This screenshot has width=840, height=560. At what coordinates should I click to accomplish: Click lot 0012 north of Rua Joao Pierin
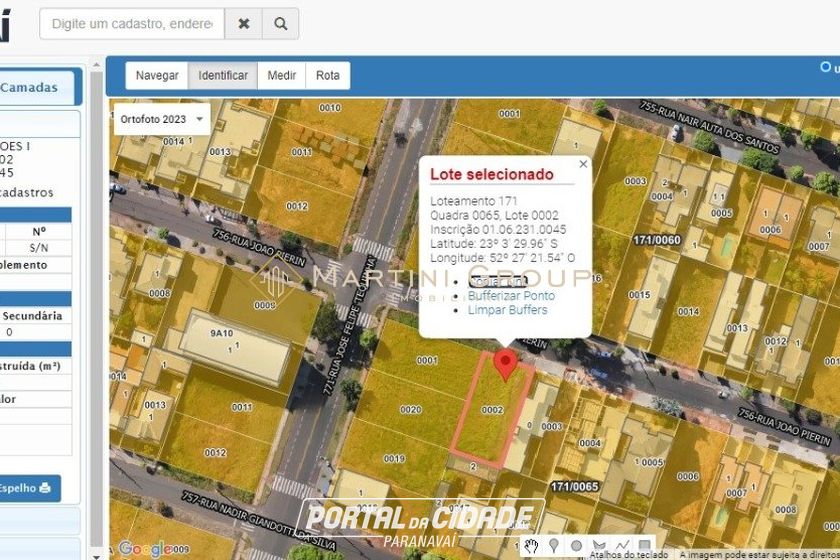297,206
